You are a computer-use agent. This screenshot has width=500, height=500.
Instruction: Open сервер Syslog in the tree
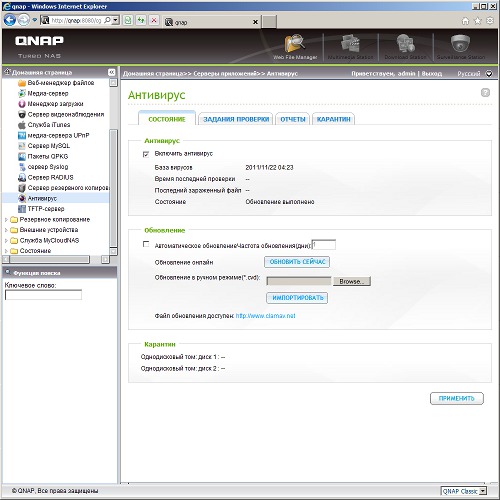point(48,167)
